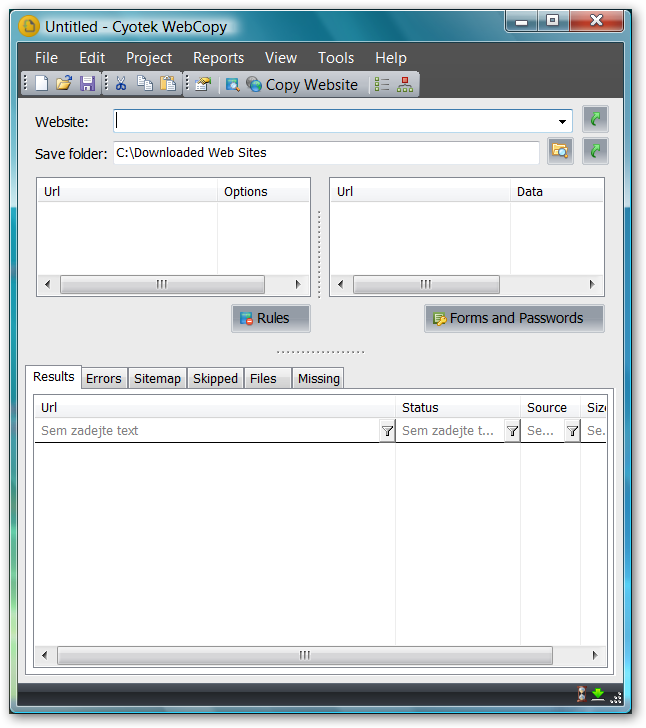Screen dimensions: 646x728
Task: Click the Options column header
Action: [263, 191]
